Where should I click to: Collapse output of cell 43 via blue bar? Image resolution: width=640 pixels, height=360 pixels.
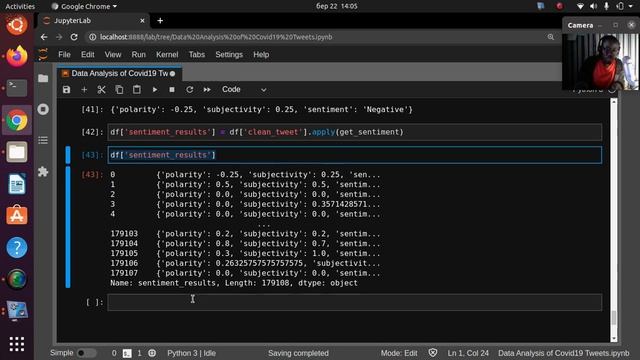tap(68, 227)
